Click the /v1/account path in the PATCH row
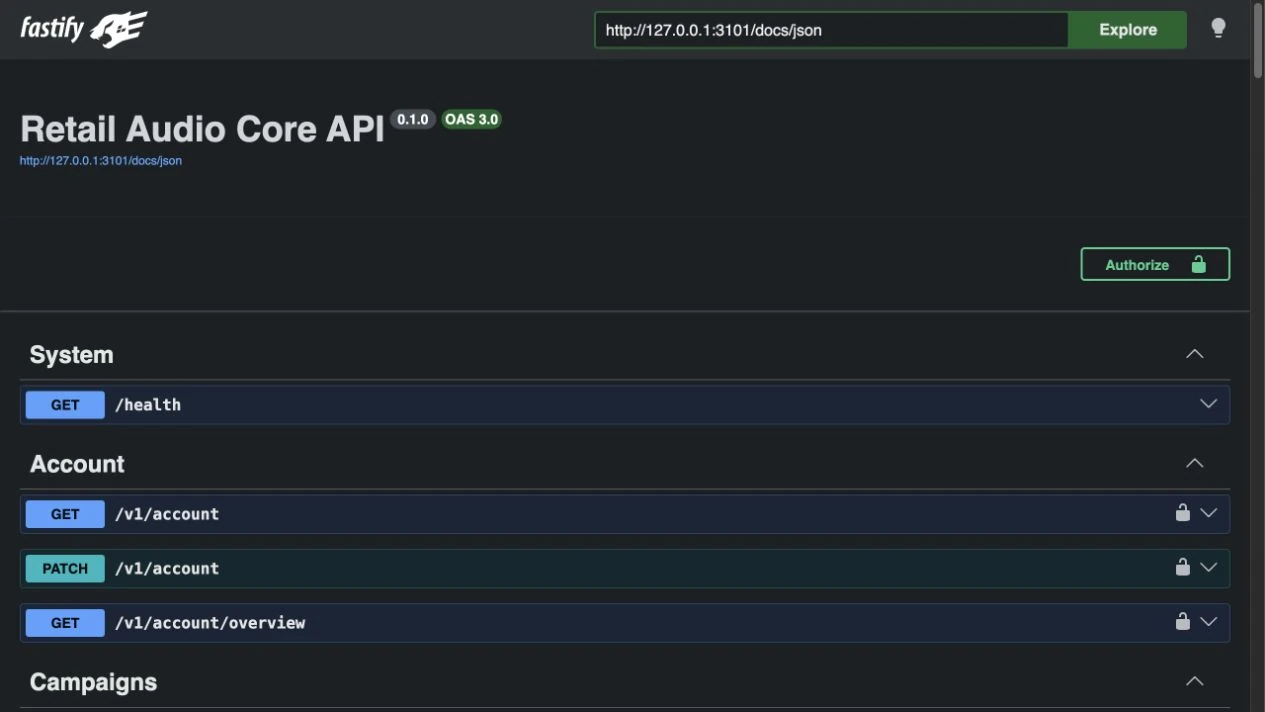 point(167,568)
